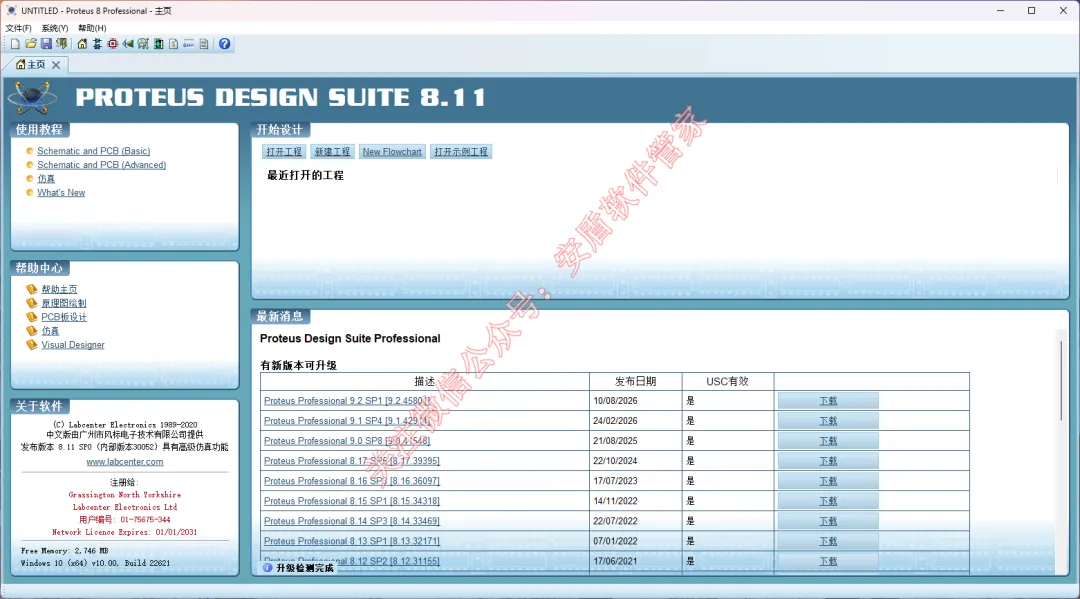Screen dimensions: 1080x599
Task: Click the 最近打开的工程 heading
Action: (305, 176)
